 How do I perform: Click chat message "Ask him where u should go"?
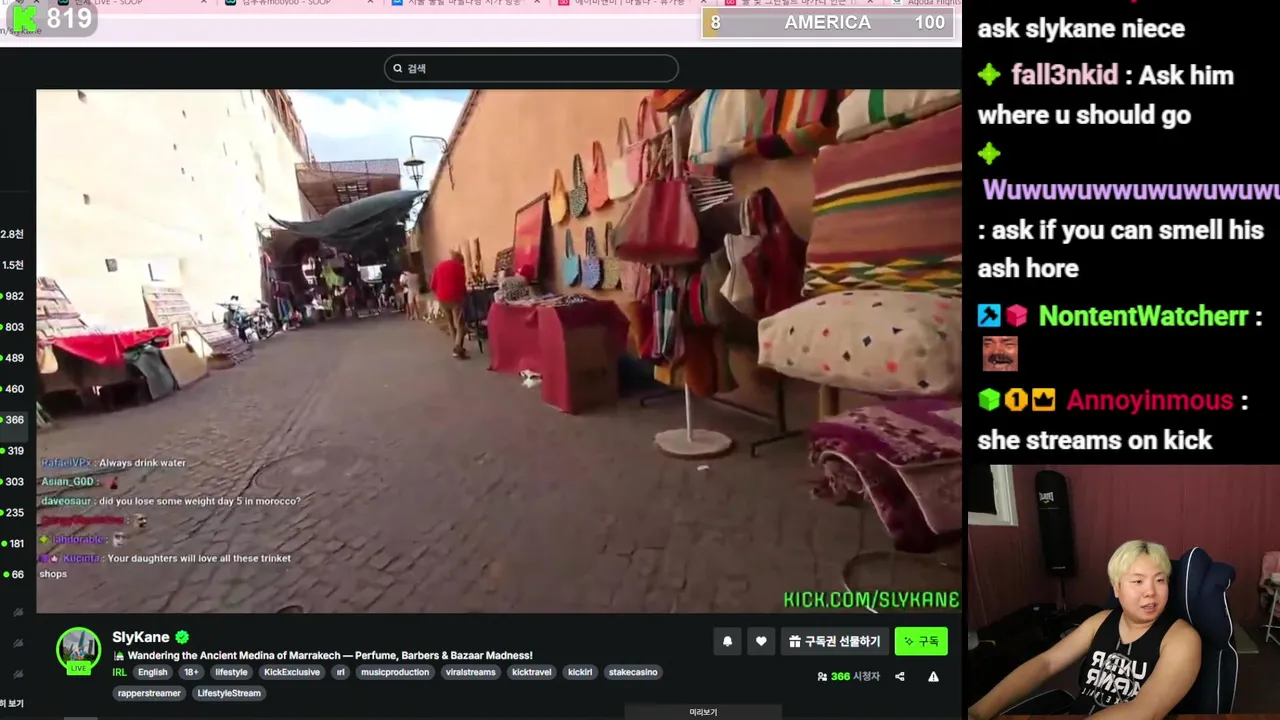pos(1104,95)
